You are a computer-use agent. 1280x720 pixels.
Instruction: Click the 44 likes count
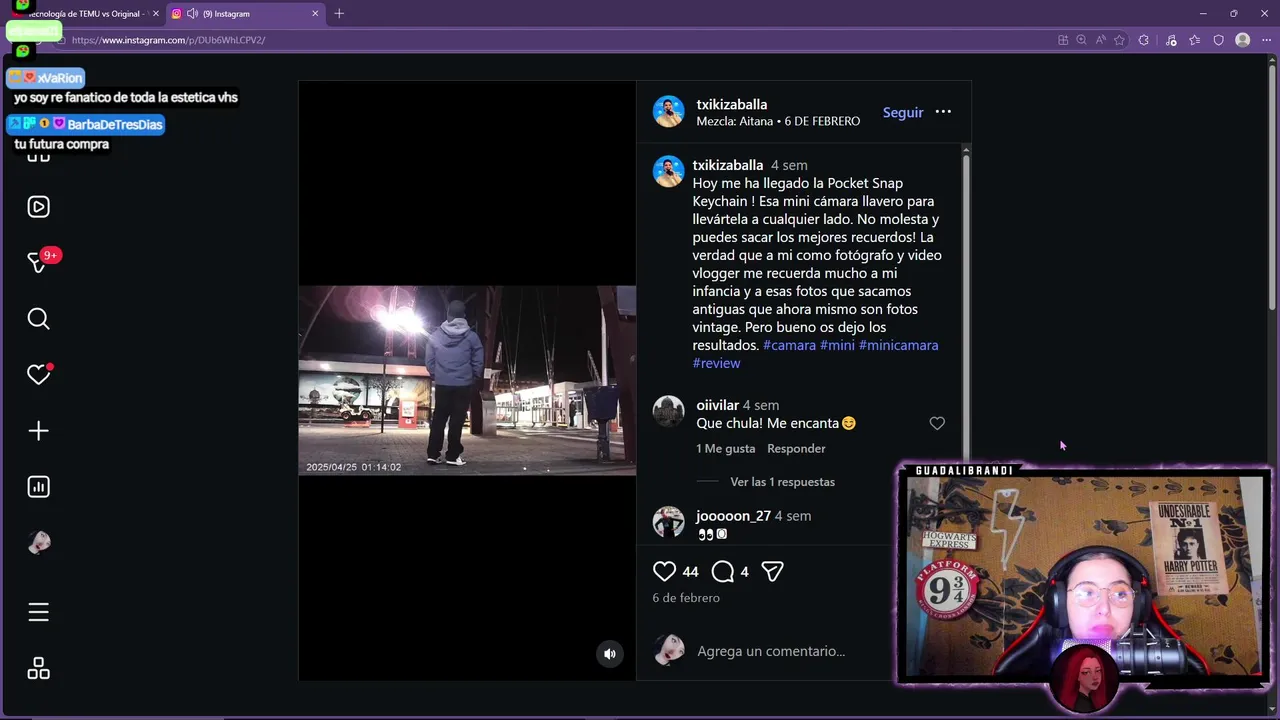point(690,572)
